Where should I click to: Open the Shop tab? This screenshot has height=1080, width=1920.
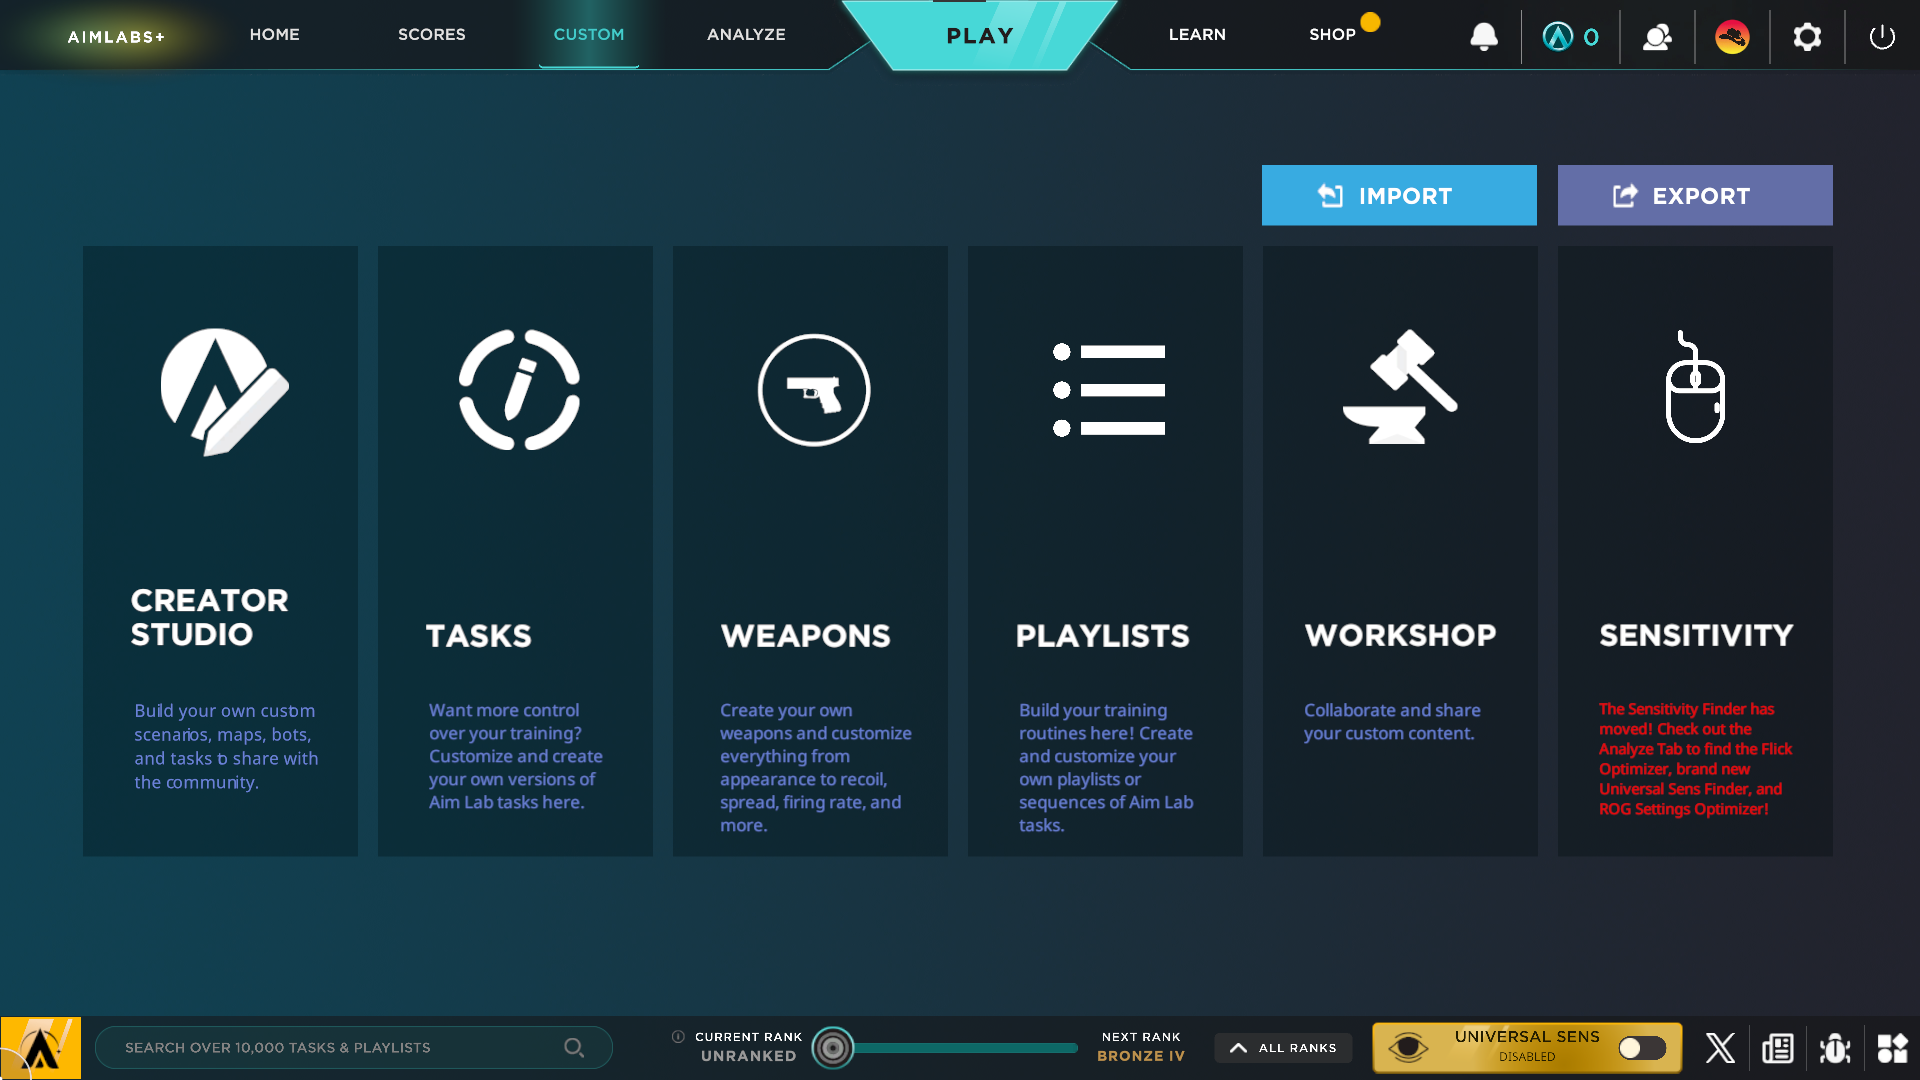click(x=1332, y=34)
